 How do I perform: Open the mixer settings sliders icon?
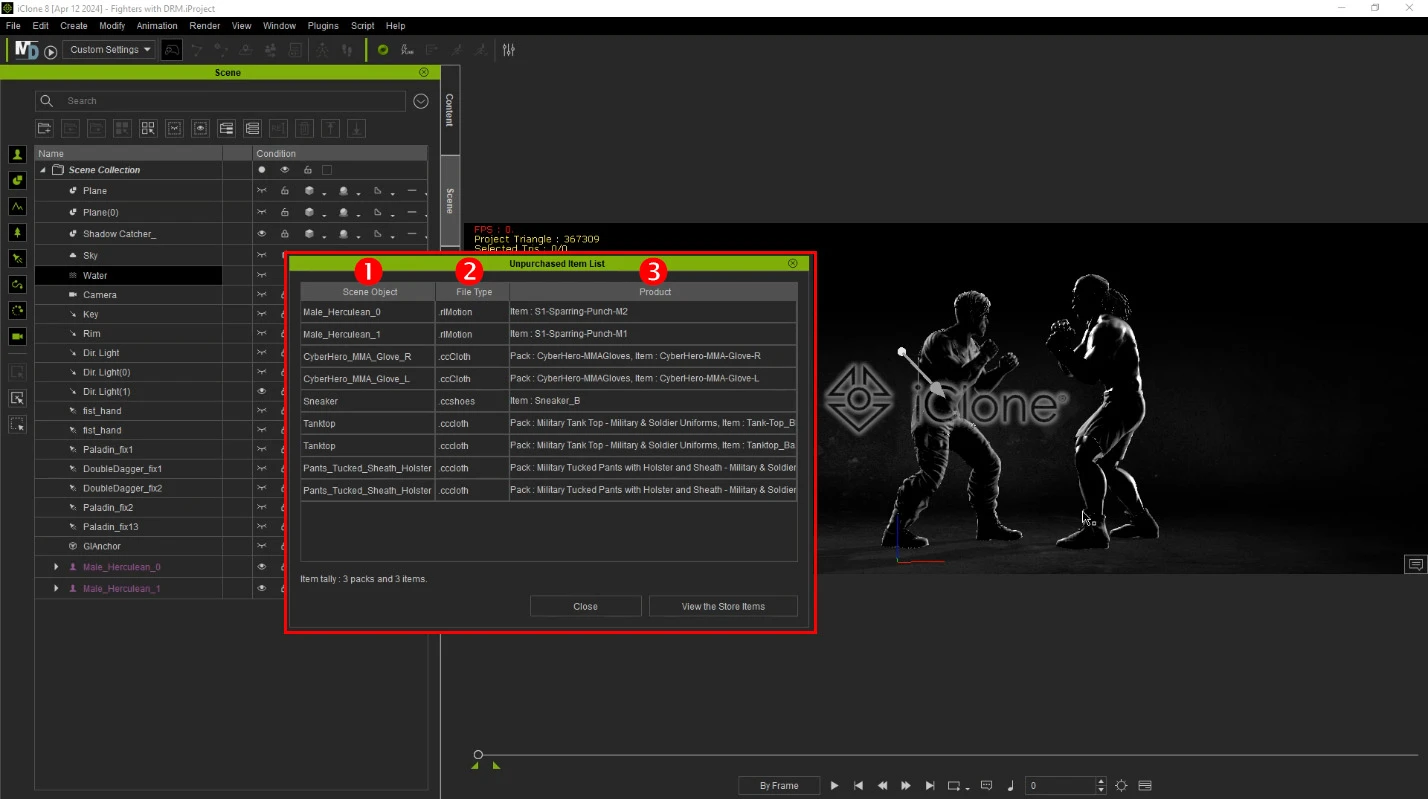[509, 50]
